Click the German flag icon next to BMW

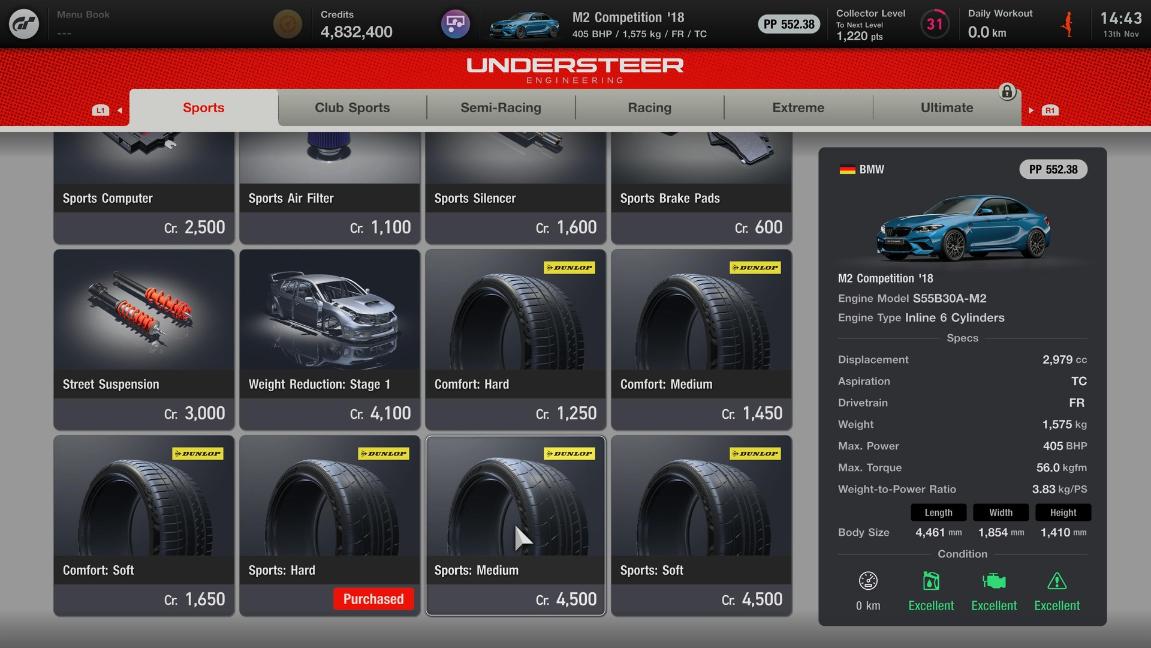pyautogui.click(x=846, y=169)
